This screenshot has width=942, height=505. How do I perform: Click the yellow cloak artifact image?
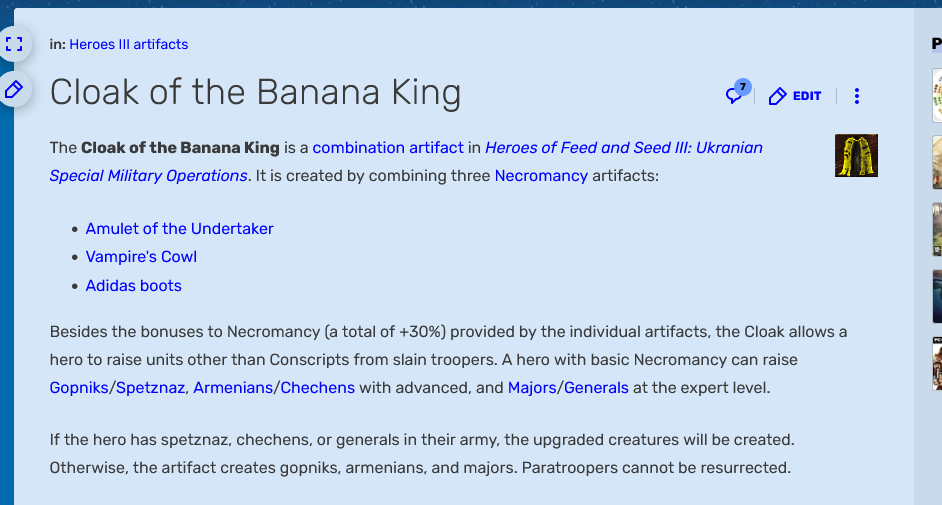[856, 156]
